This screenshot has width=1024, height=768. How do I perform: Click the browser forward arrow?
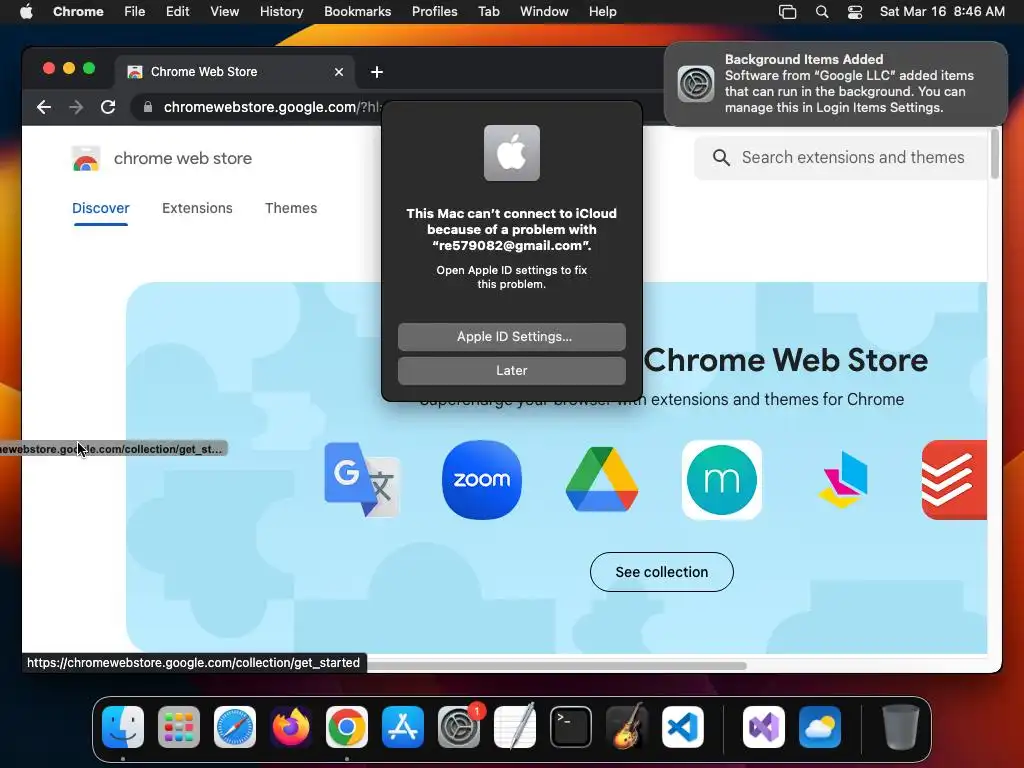click(x=76, y=107)
